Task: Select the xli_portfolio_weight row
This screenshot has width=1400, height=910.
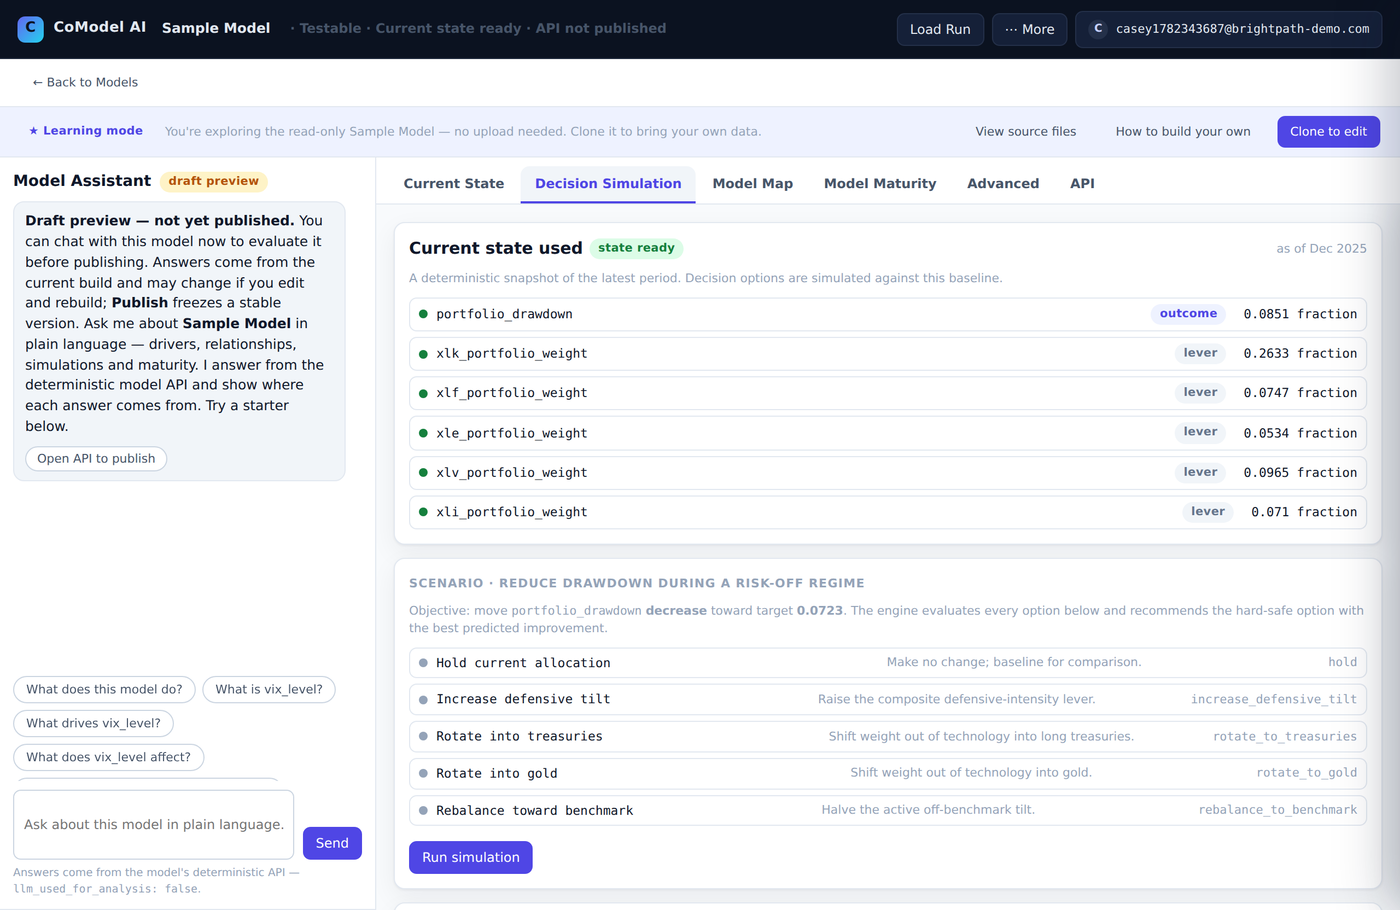Action: 888,512
